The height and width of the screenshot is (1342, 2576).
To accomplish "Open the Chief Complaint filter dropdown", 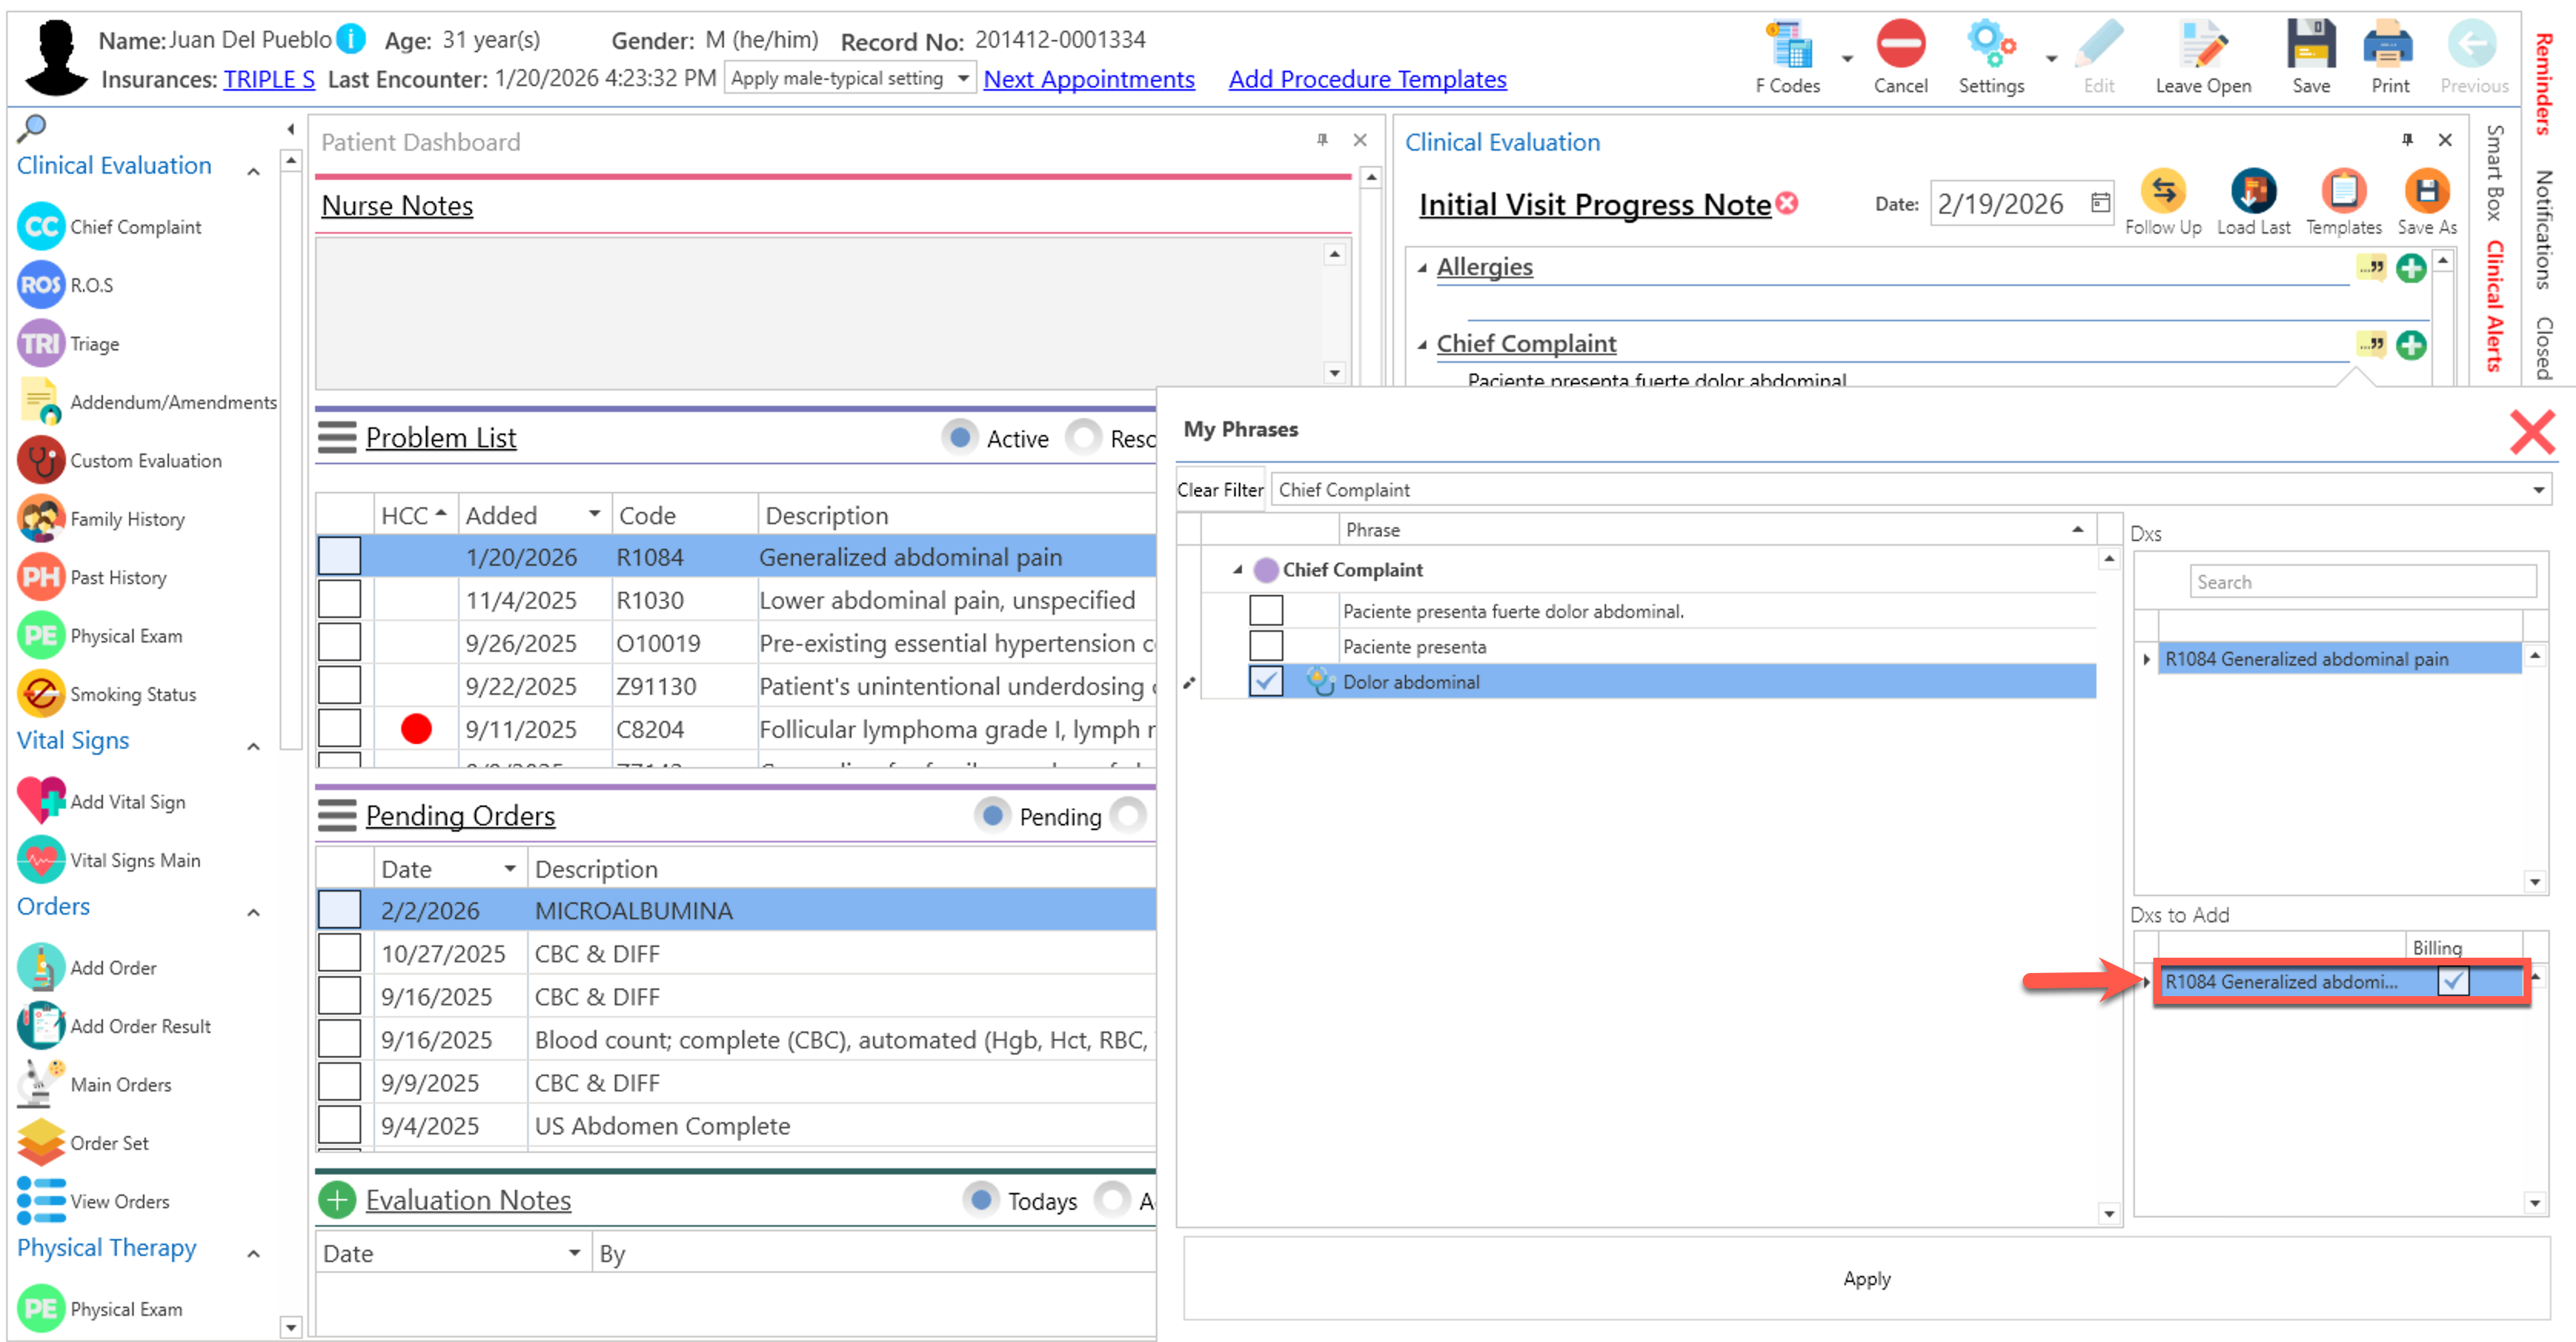I will [2537, 490].
